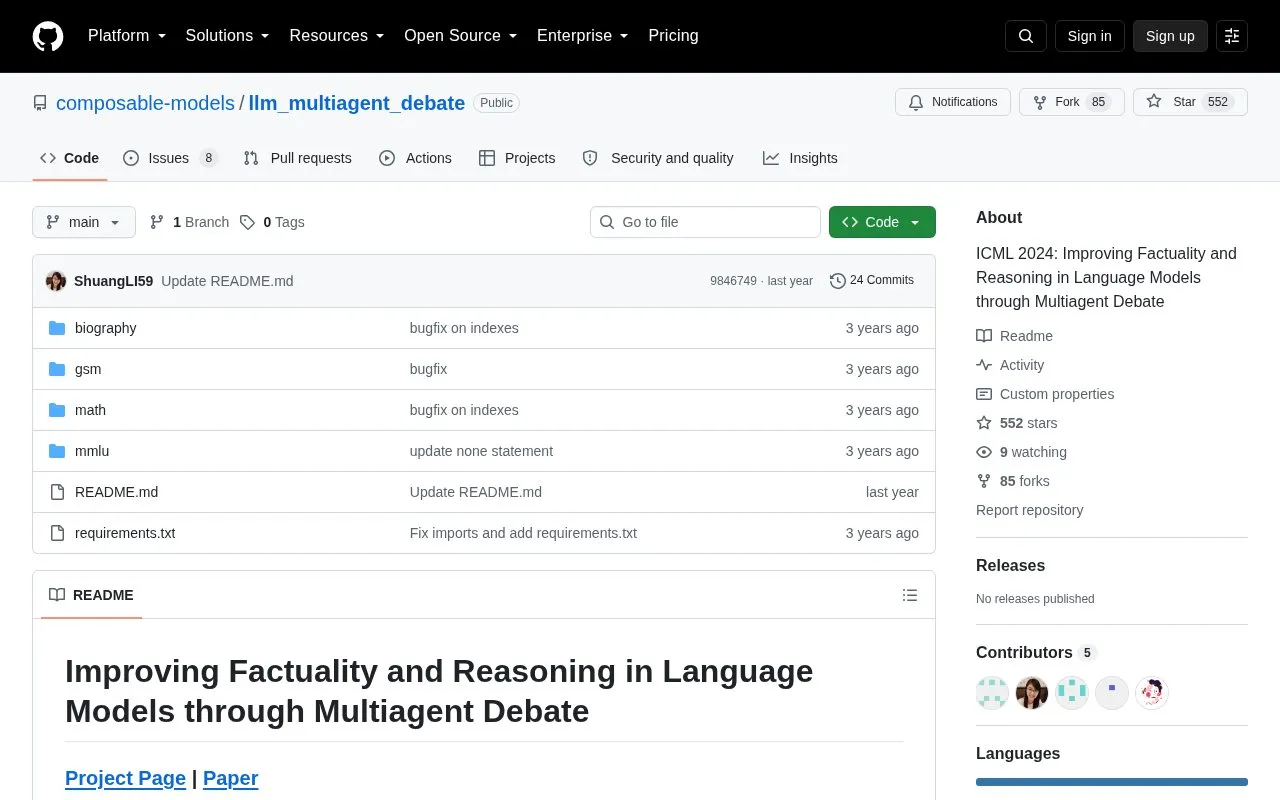Image resolution: width=1280 pixels, height=800 pixels.
Task: Open commit hash 9846749
Action: (x=733, y=281)
